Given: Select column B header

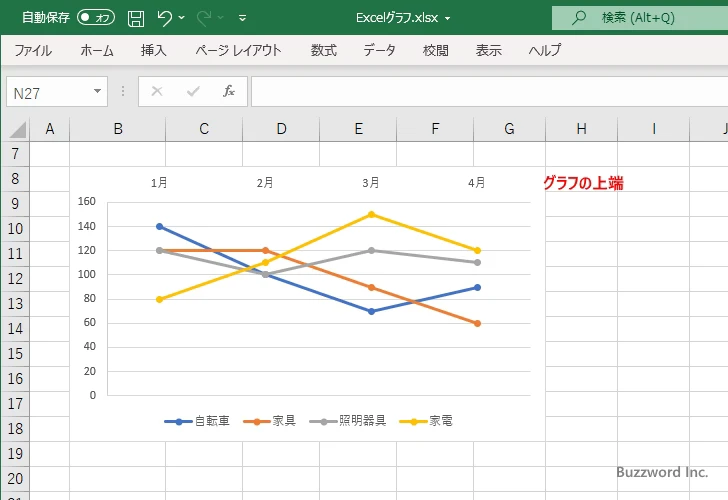Looking at the screenshot, I should click(x=118, y=129).
